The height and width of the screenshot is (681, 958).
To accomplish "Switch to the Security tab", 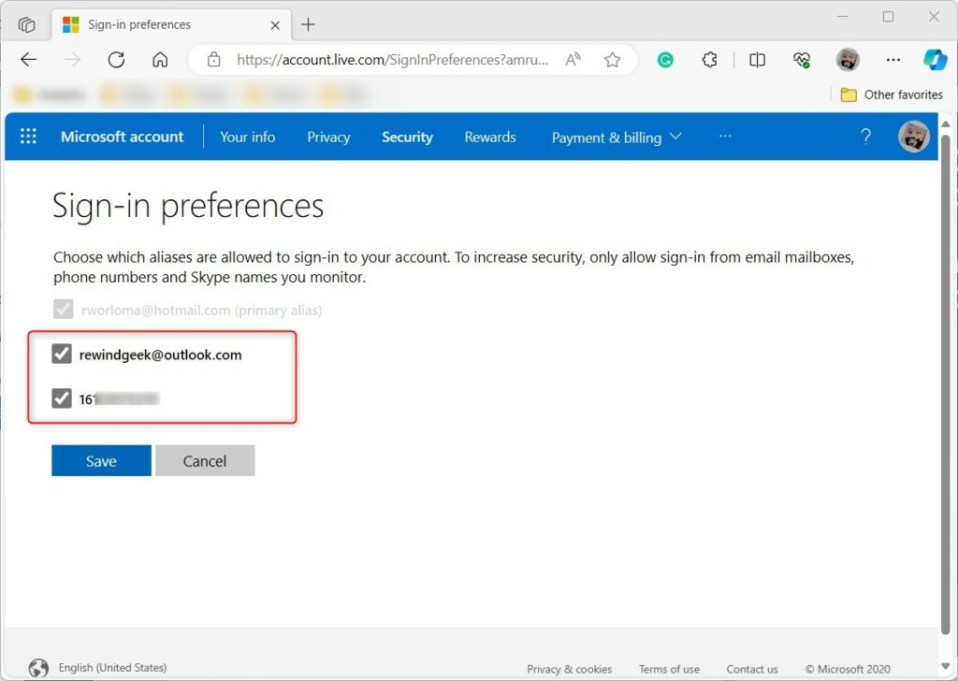I will click(407, 137).
